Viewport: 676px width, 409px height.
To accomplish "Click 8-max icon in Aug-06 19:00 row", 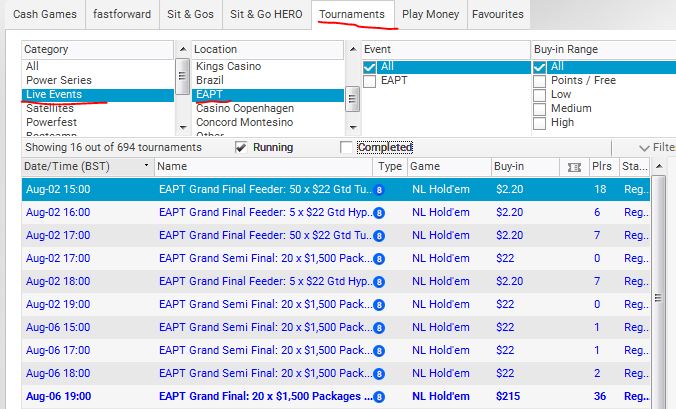I will tap(379, 397).
